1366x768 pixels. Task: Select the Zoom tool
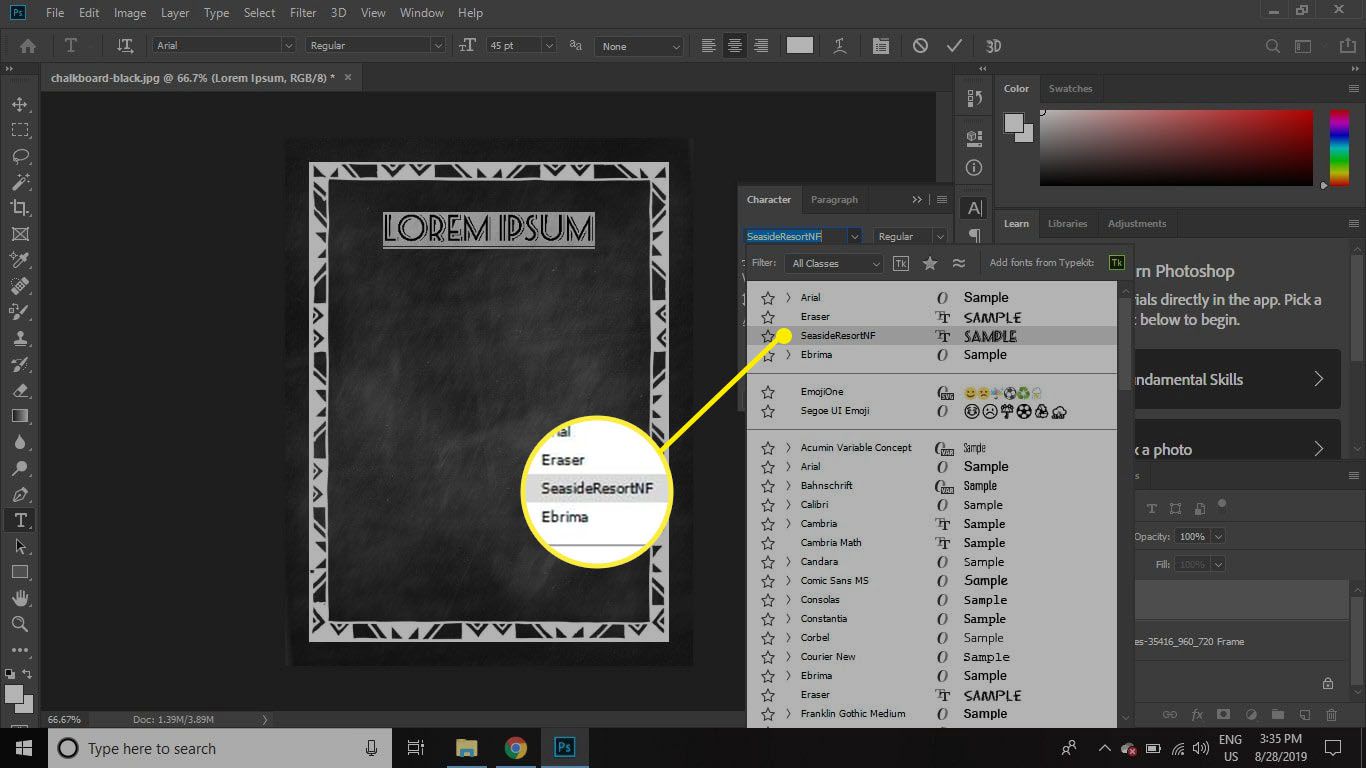point(20,624)
